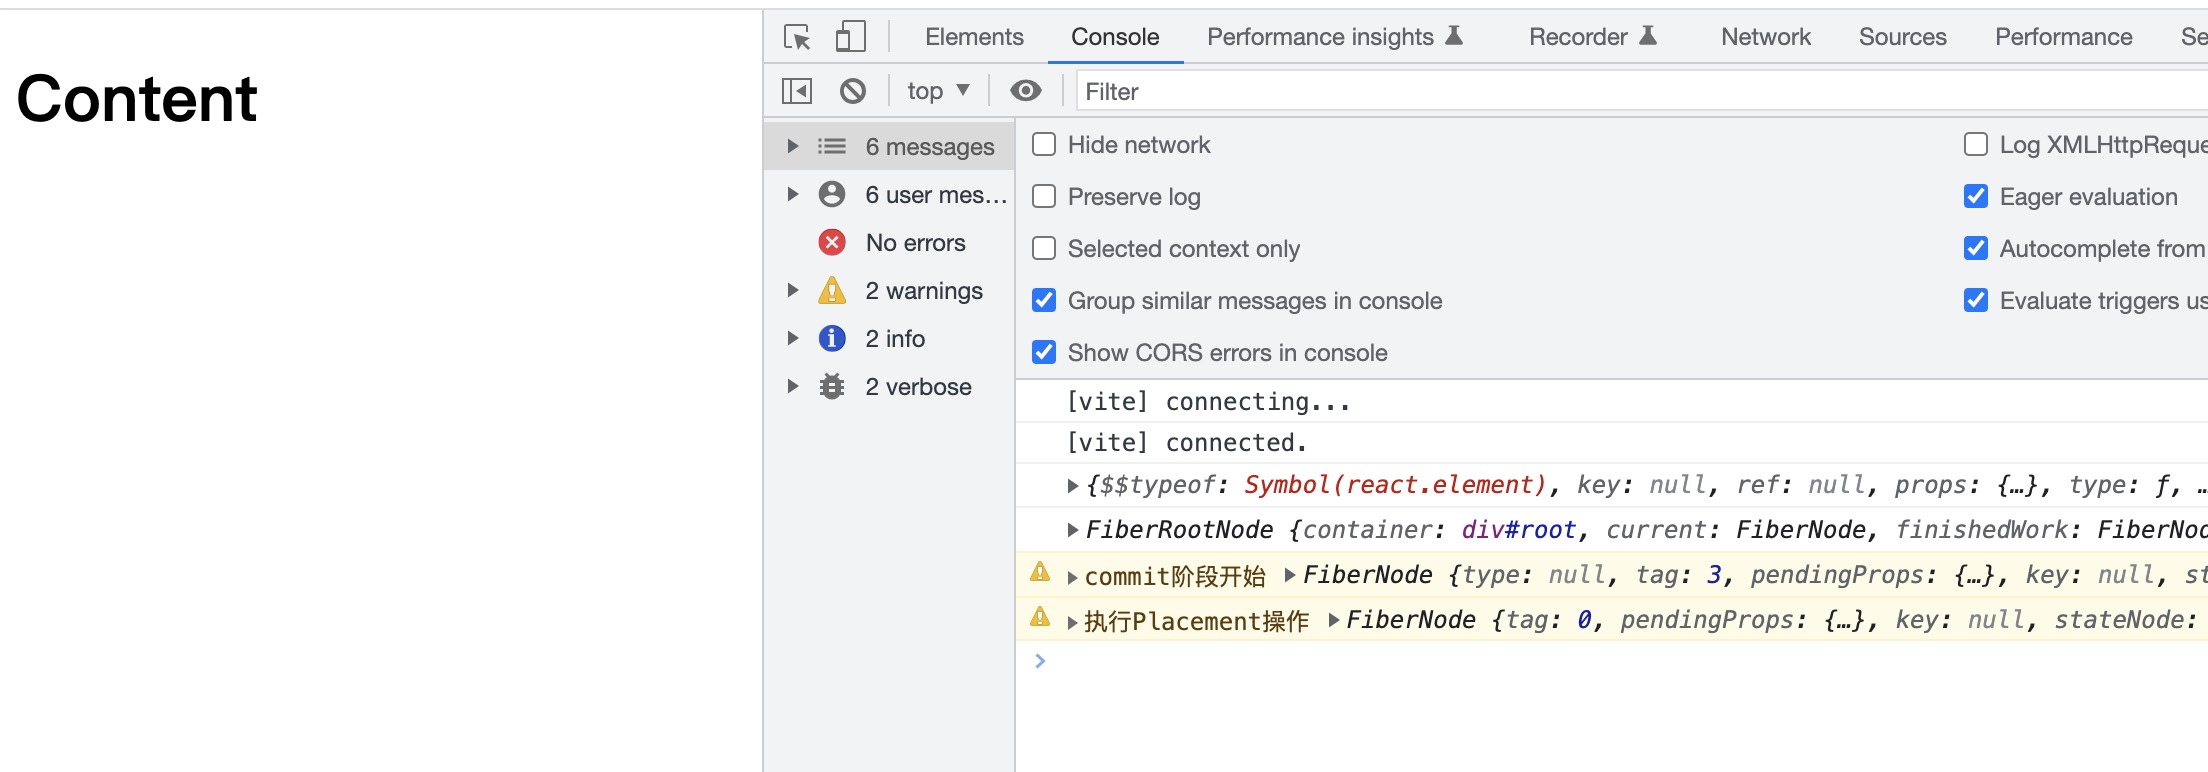Expand the react.element object log
The height and width of the screenshot is (772, 2208).
(x=1073, y=486)
